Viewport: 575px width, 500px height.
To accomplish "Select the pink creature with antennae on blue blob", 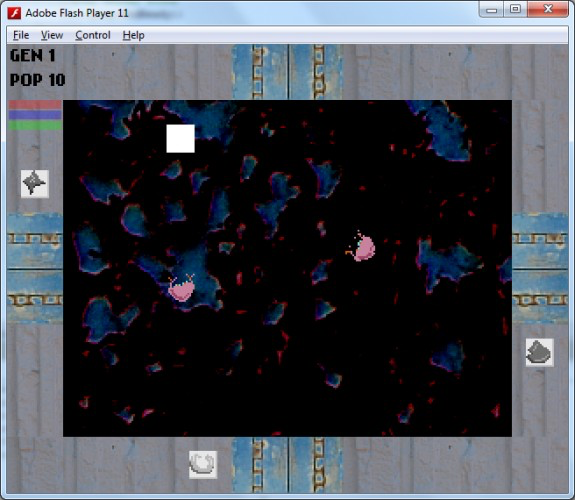I will 181,288.
